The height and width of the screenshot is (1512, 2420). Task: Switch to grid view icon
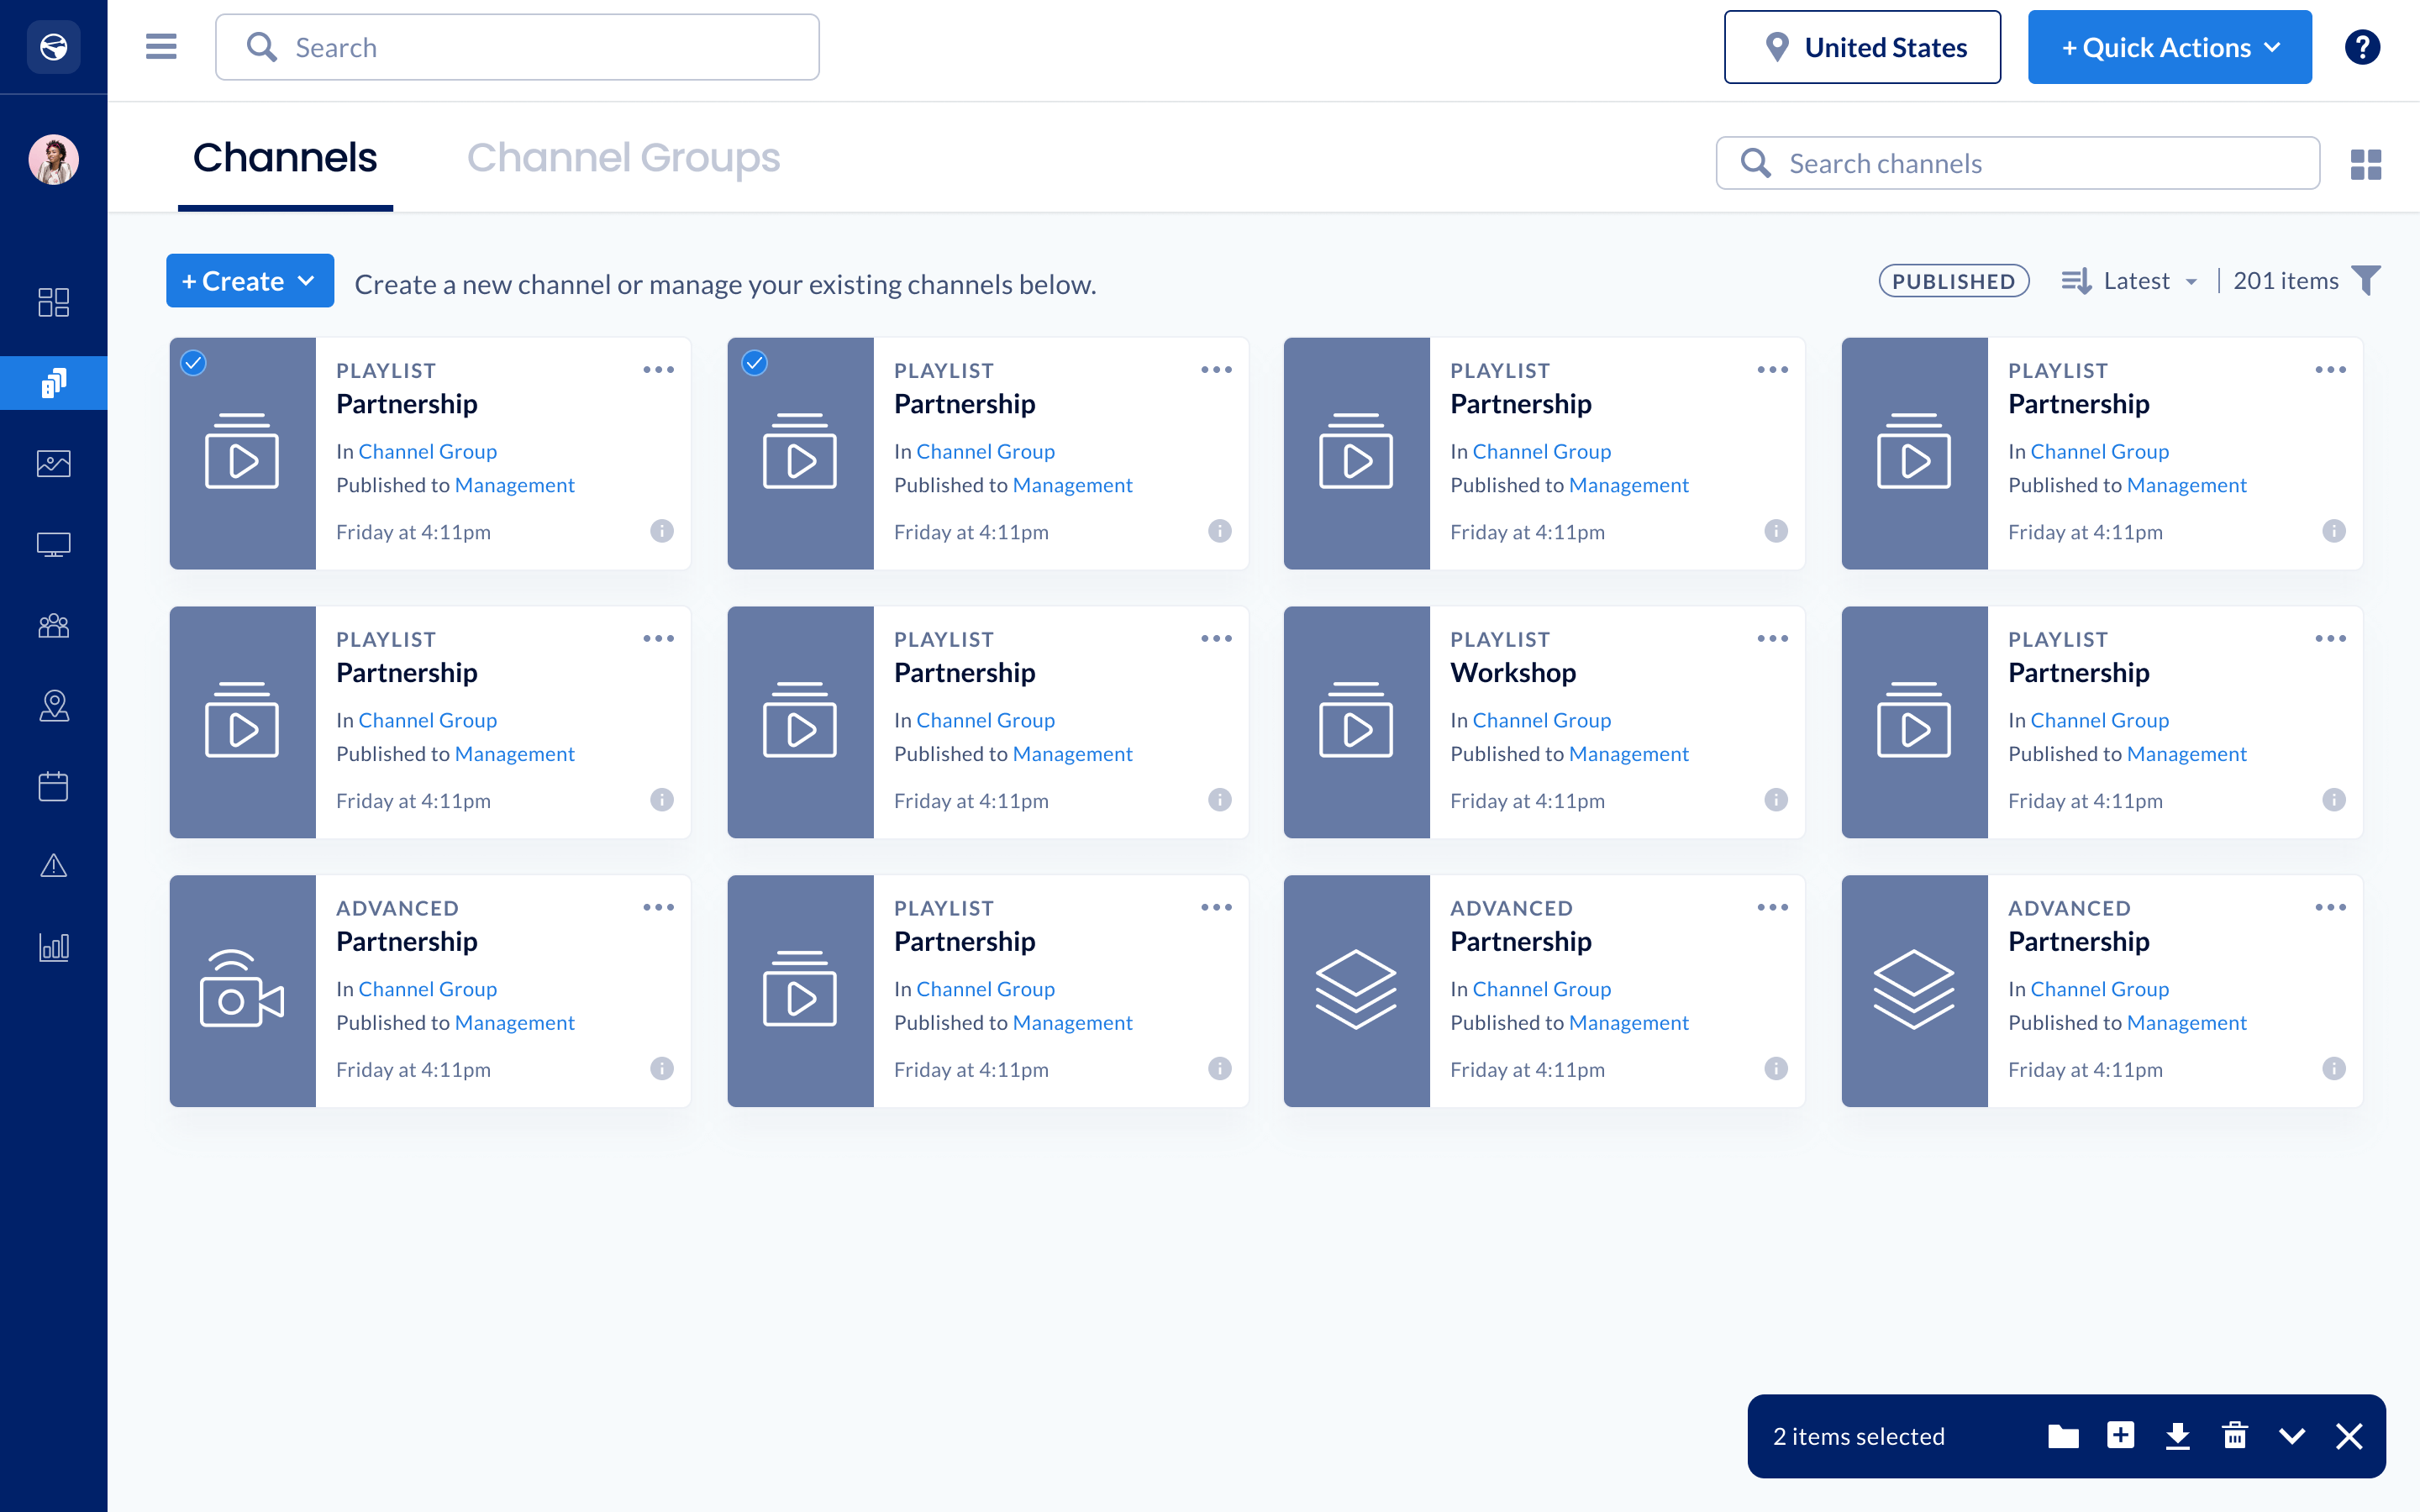pos(2365,164)
